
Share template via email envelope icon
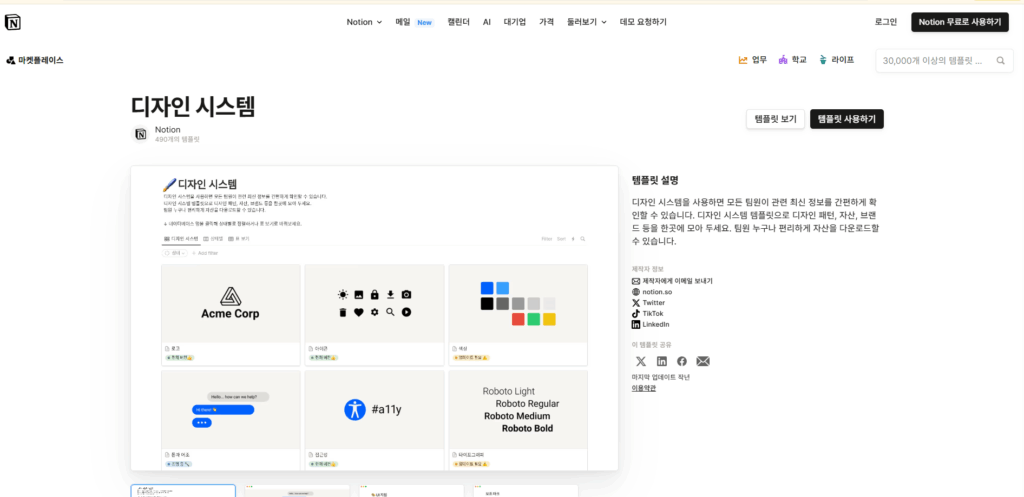point(703,361)
